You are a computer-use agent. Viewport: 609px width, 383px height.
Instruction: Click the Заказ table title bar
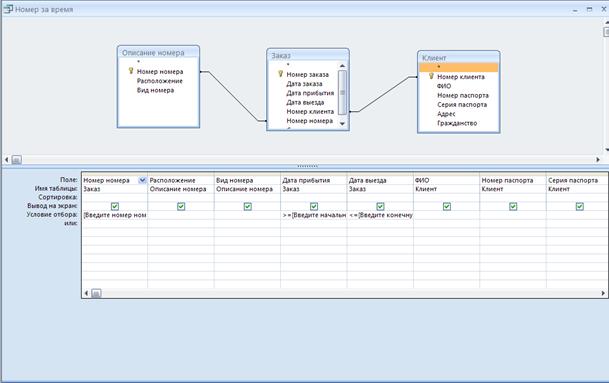(308, 55)
